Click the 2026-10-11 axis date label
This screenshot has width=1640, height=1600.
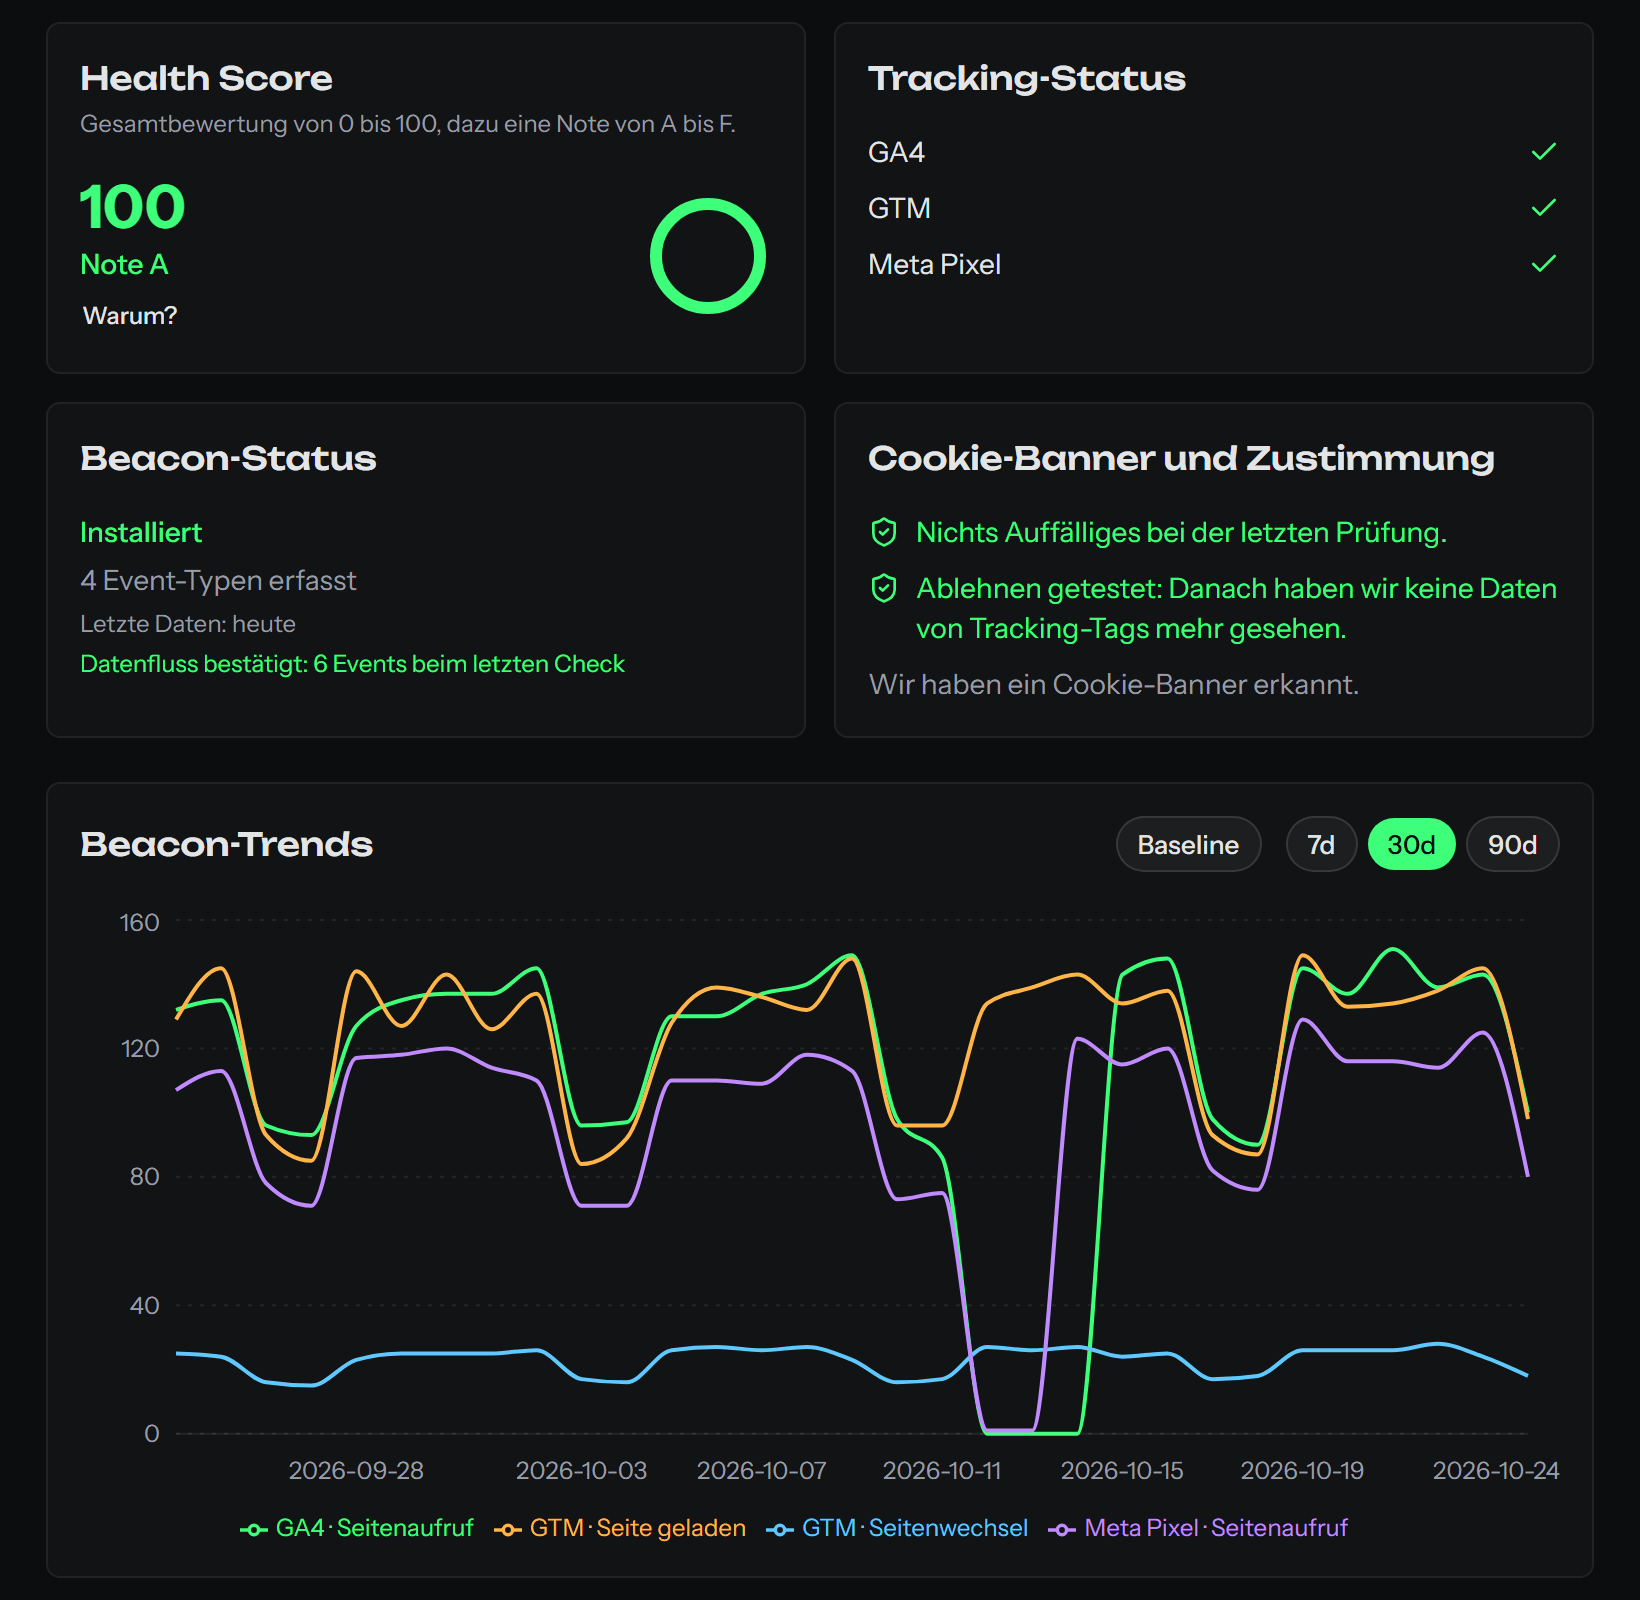click(x=942, y=1471)
